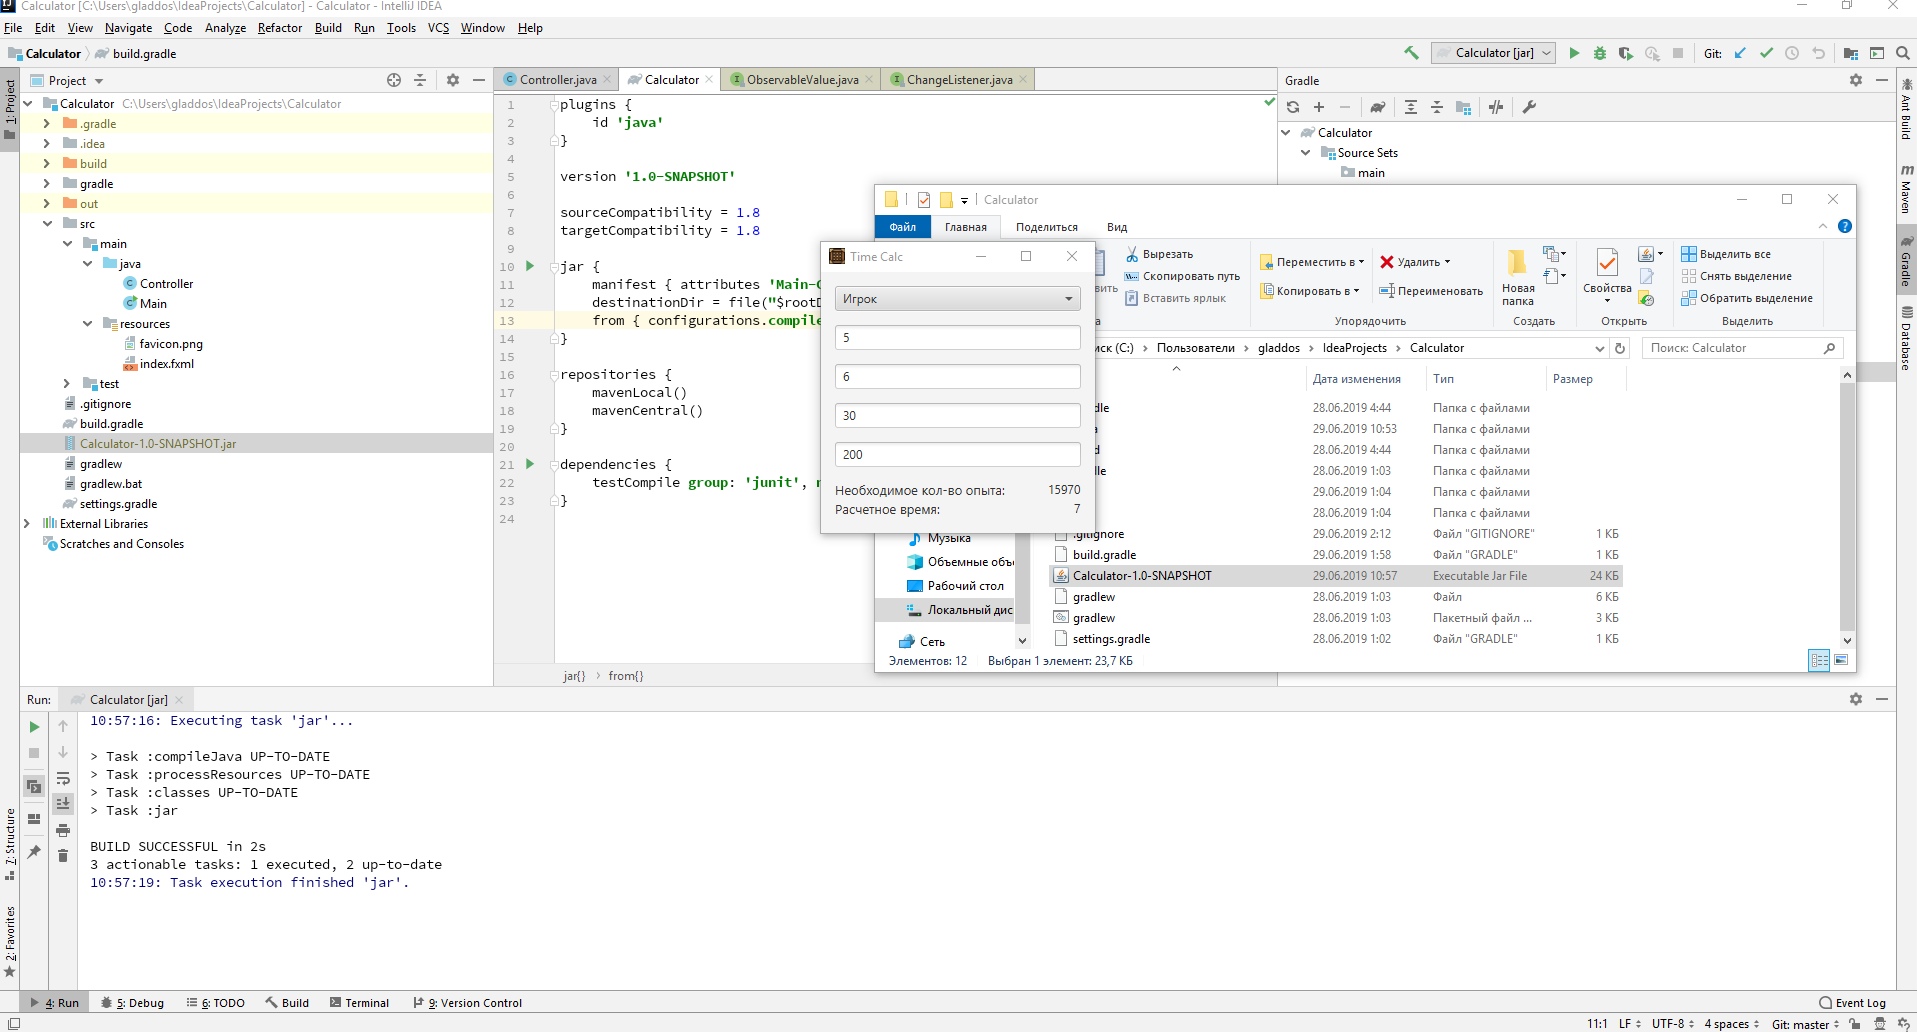1917x1032 pixels.
Task: Click the field containing 30 in Time Calc
Action: pyautogui.click(x=957, y=415)
